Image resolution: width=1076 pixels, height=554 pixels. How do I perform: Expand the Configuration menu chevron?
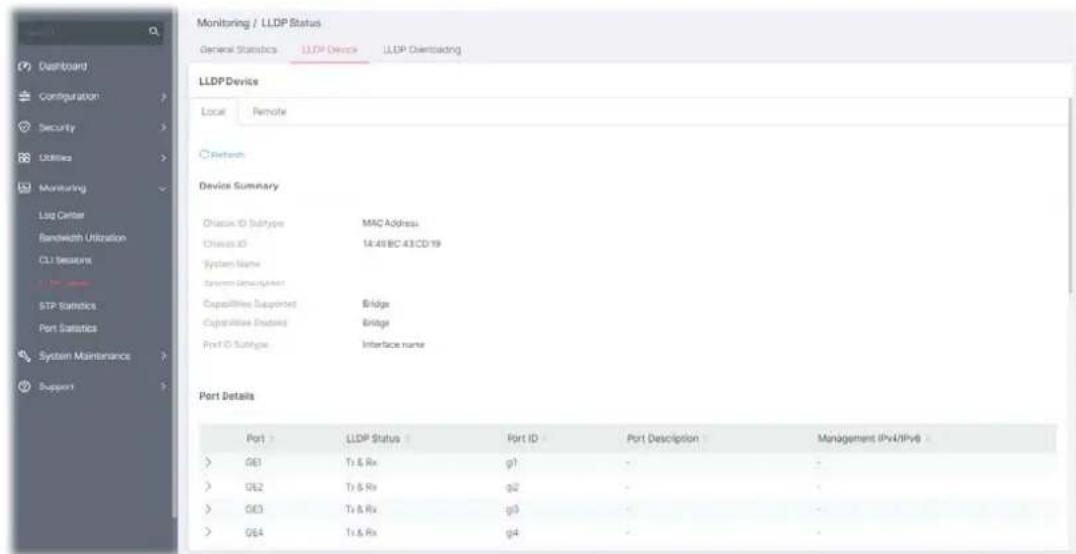(x=163, y=97)
